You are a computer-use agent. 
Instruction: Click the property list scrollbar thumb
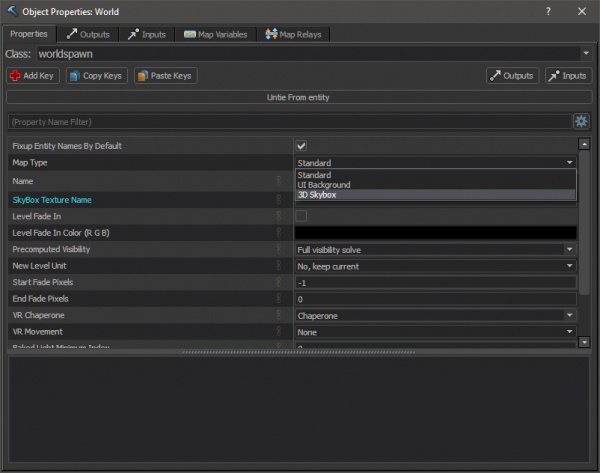[584, 222]
